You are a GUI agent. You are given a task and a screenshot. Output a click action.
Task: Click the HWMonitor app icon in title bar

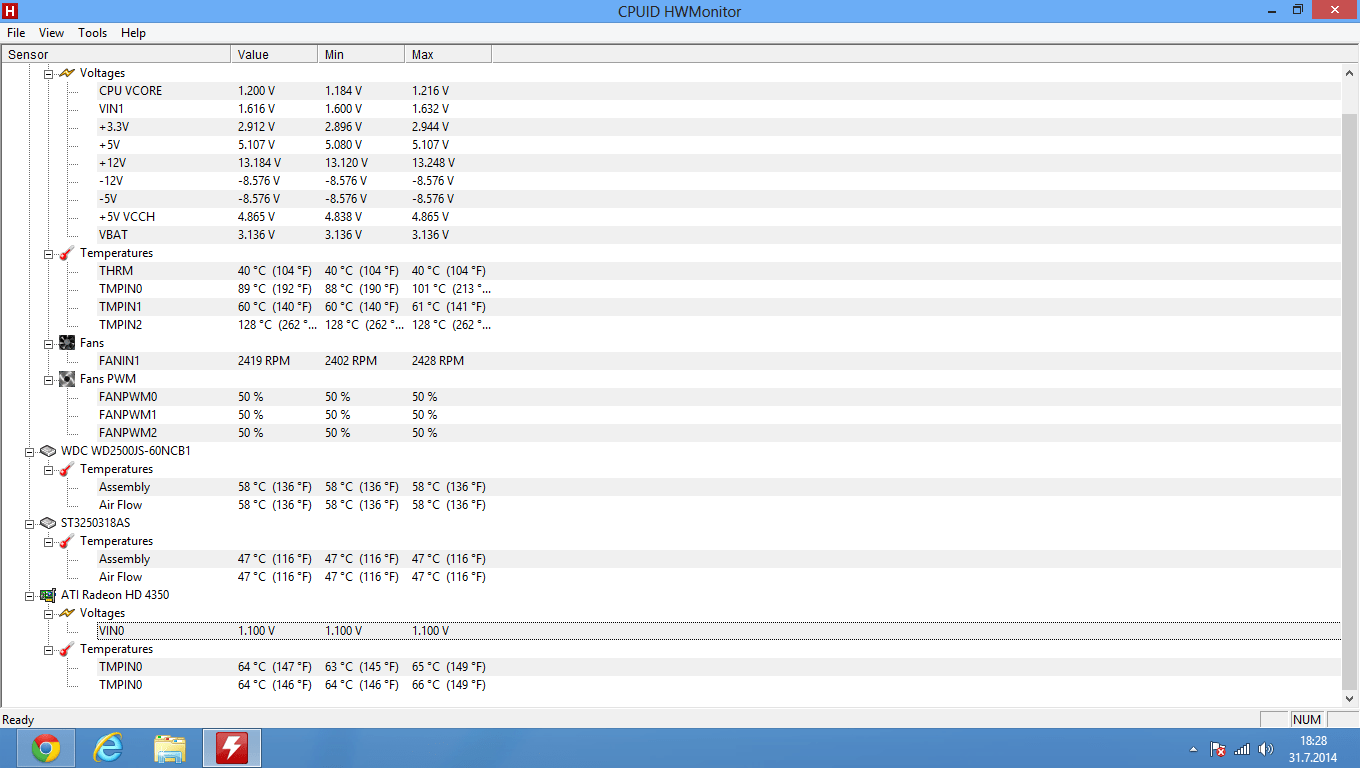[x=11, y=11]
